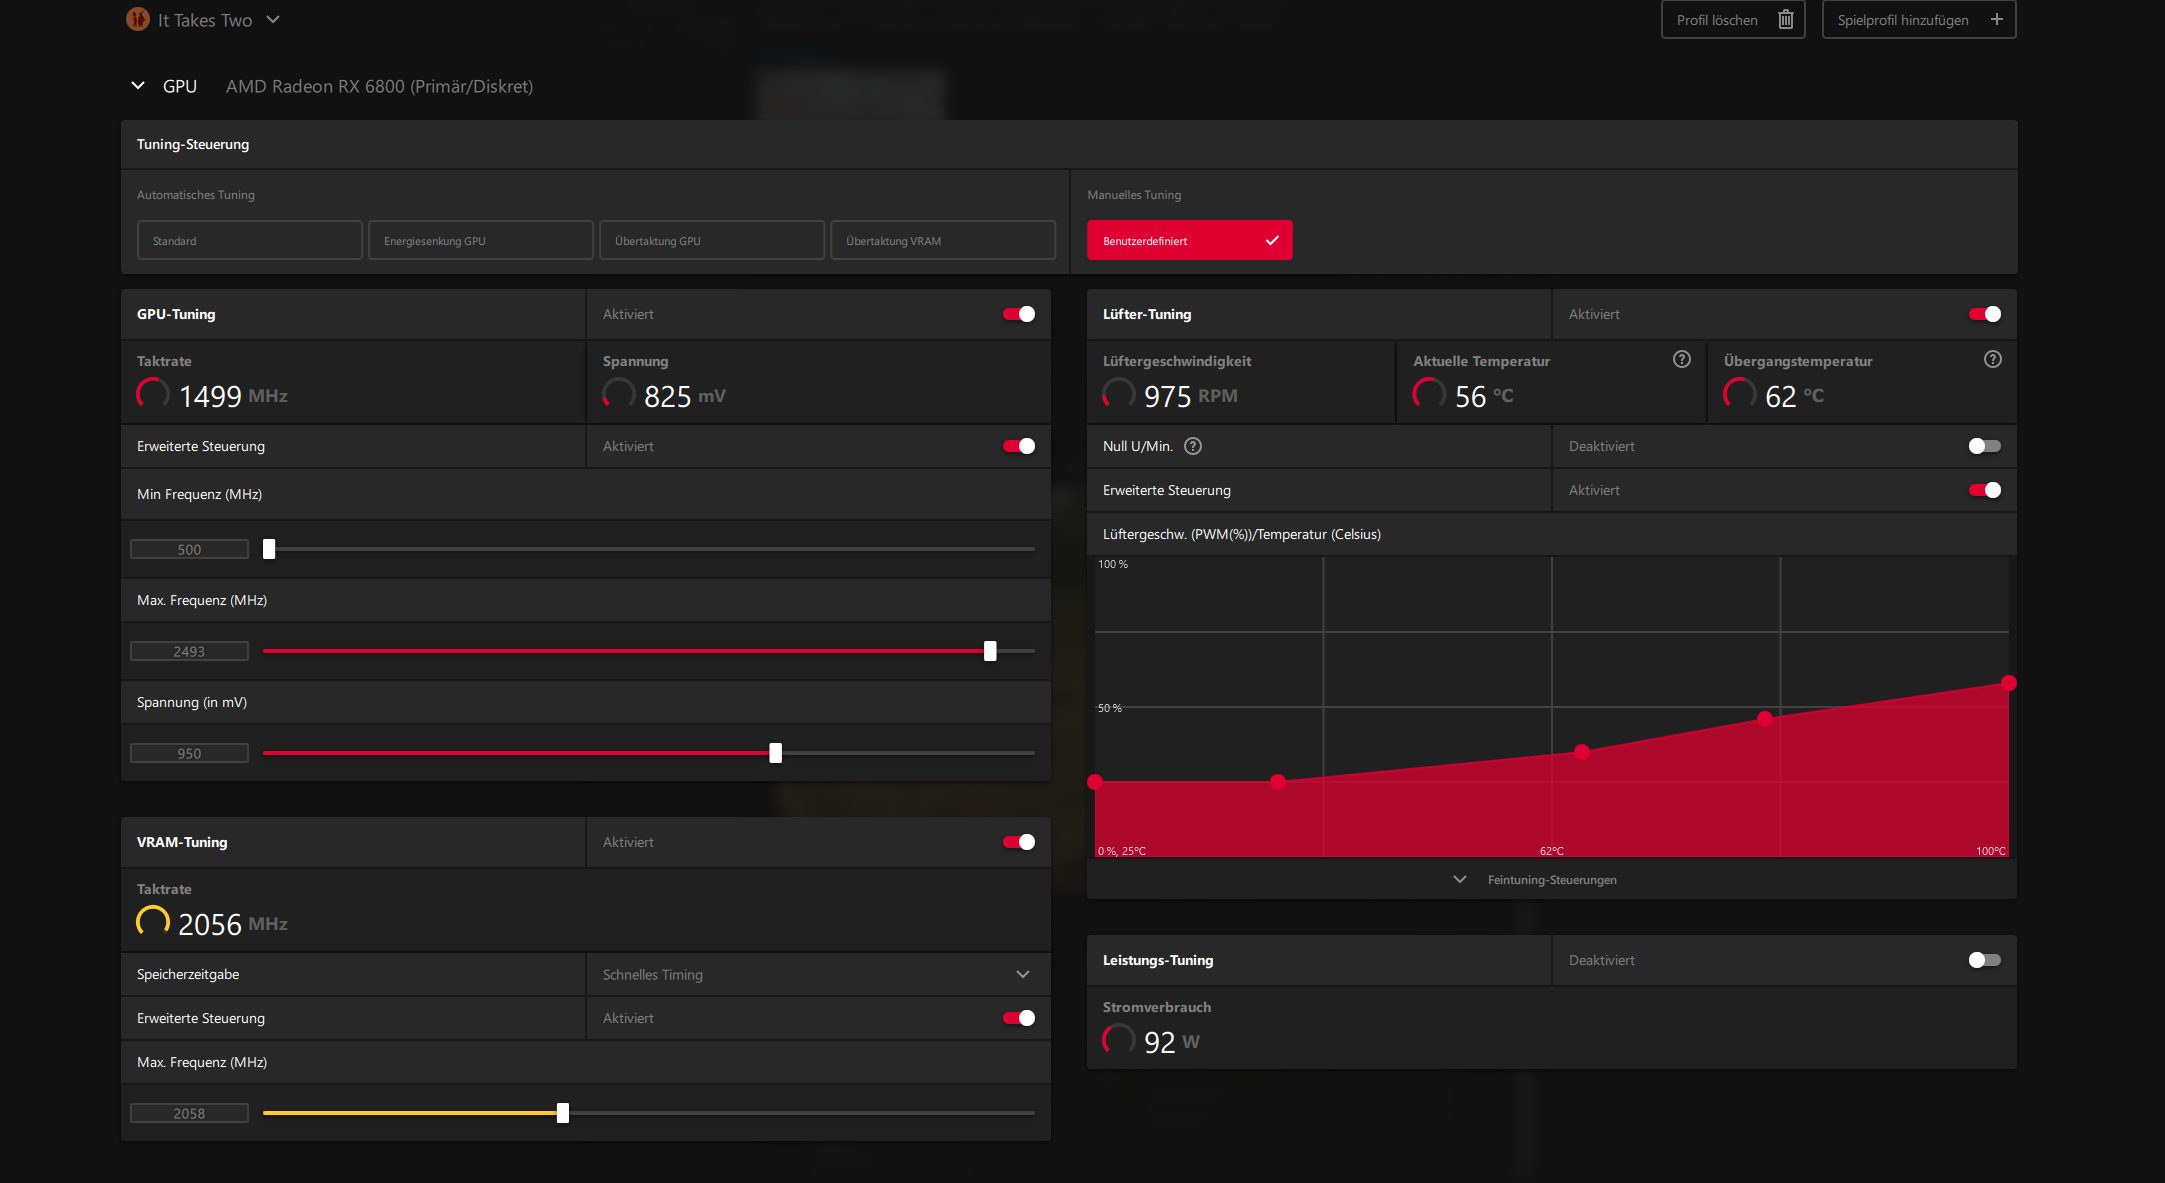2165x1183 pixels.
Task: Click the checkmark on Benutzerdefiniert
Action: click(x=1271, y=241)
